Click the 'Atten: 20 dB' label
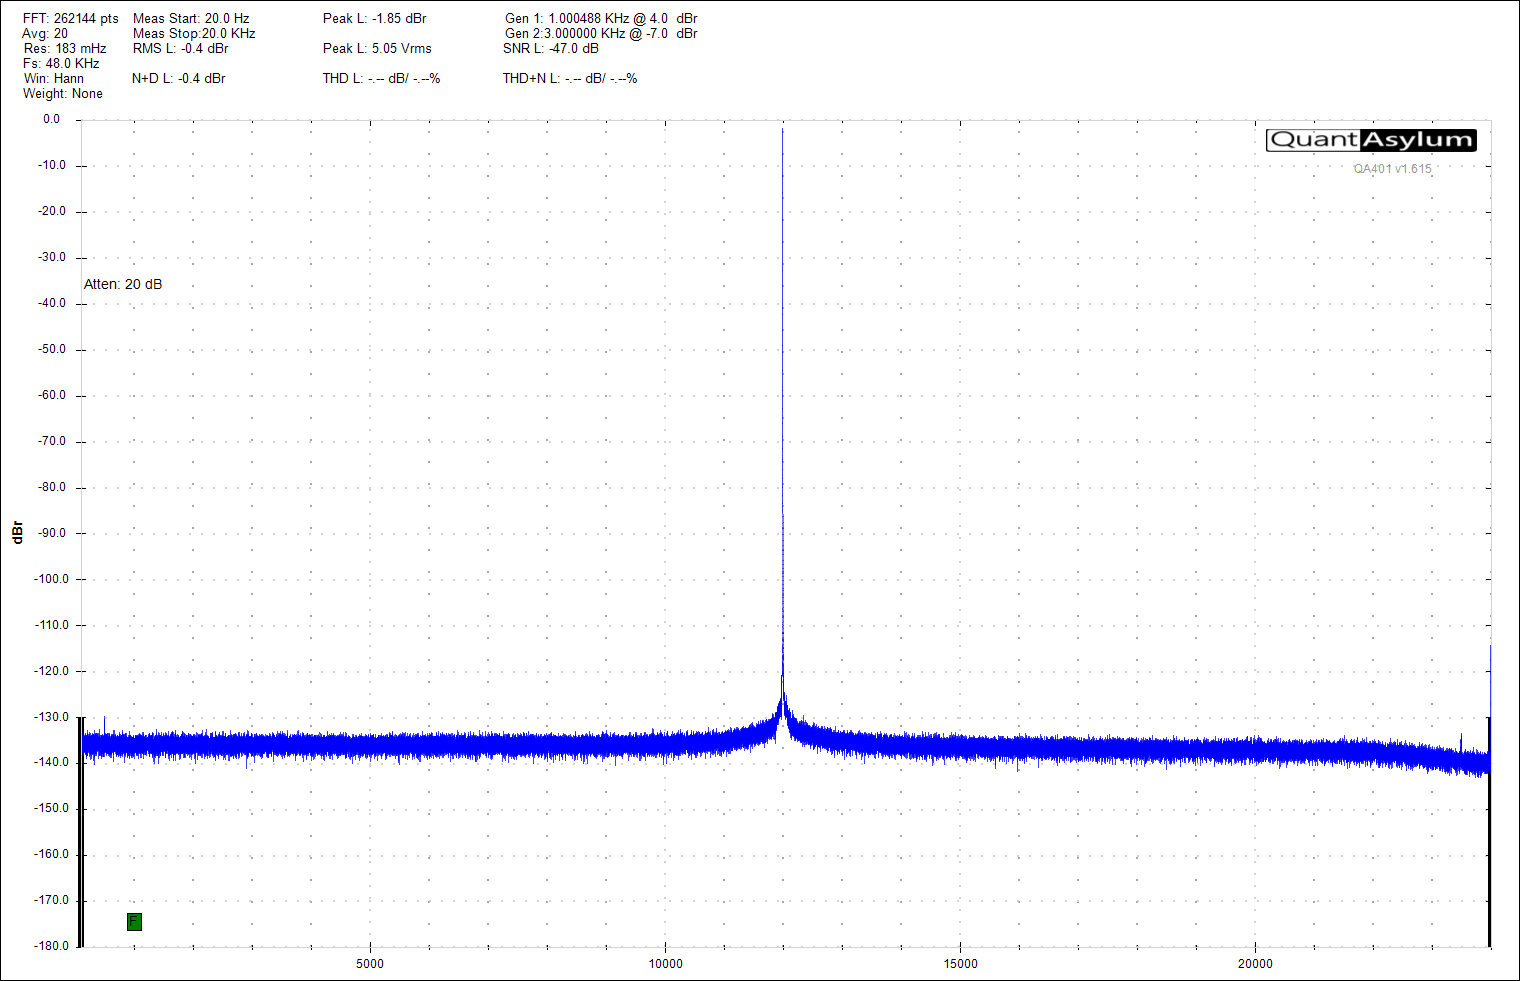 point(123,285)
